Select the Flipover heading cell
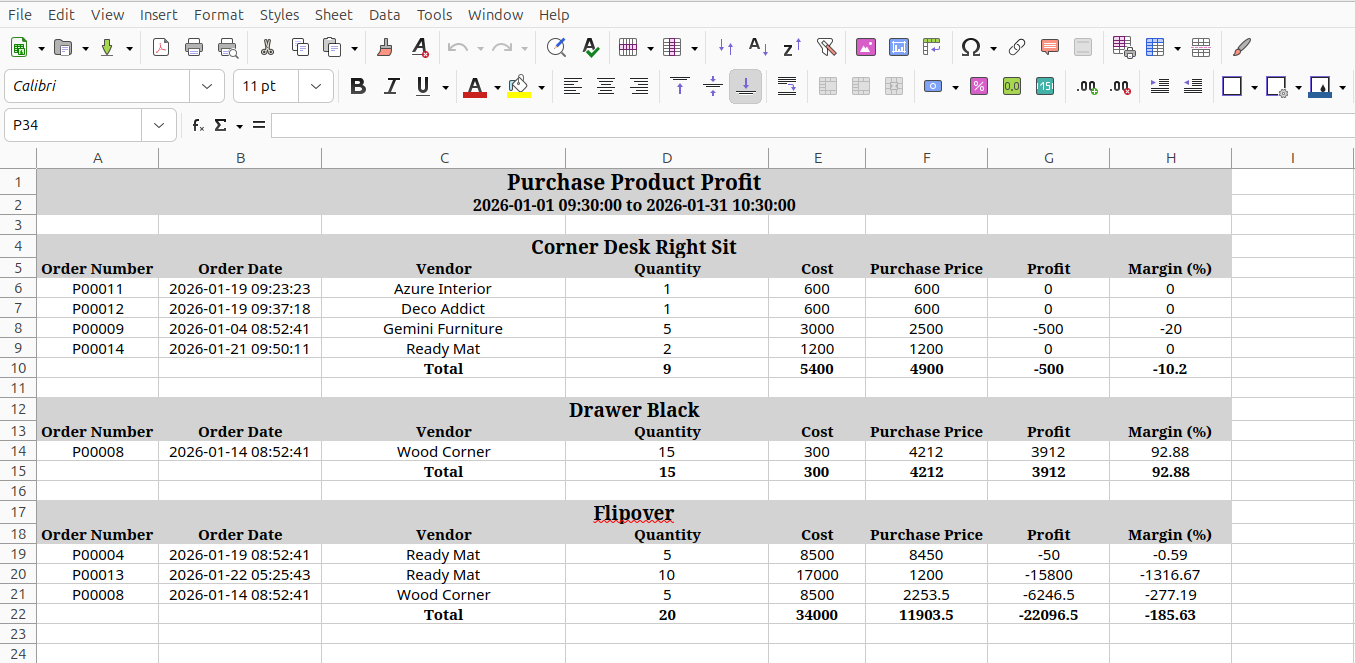Screen dimensions: 1355x663 coord(634,512)
